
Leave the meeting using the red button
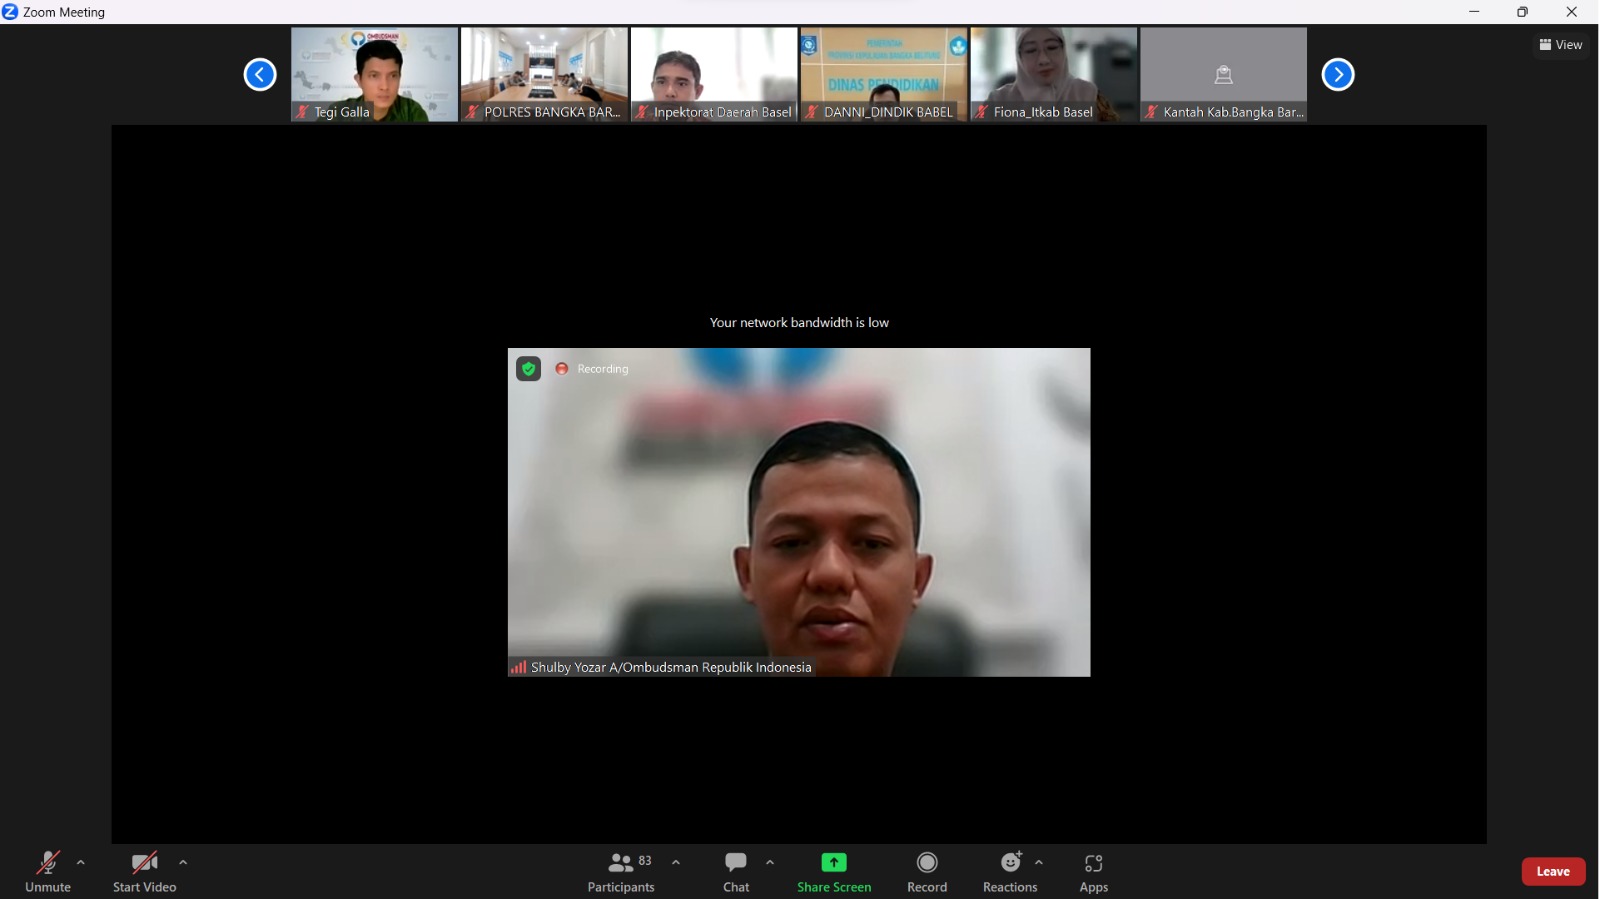[x=1553, y=872]
